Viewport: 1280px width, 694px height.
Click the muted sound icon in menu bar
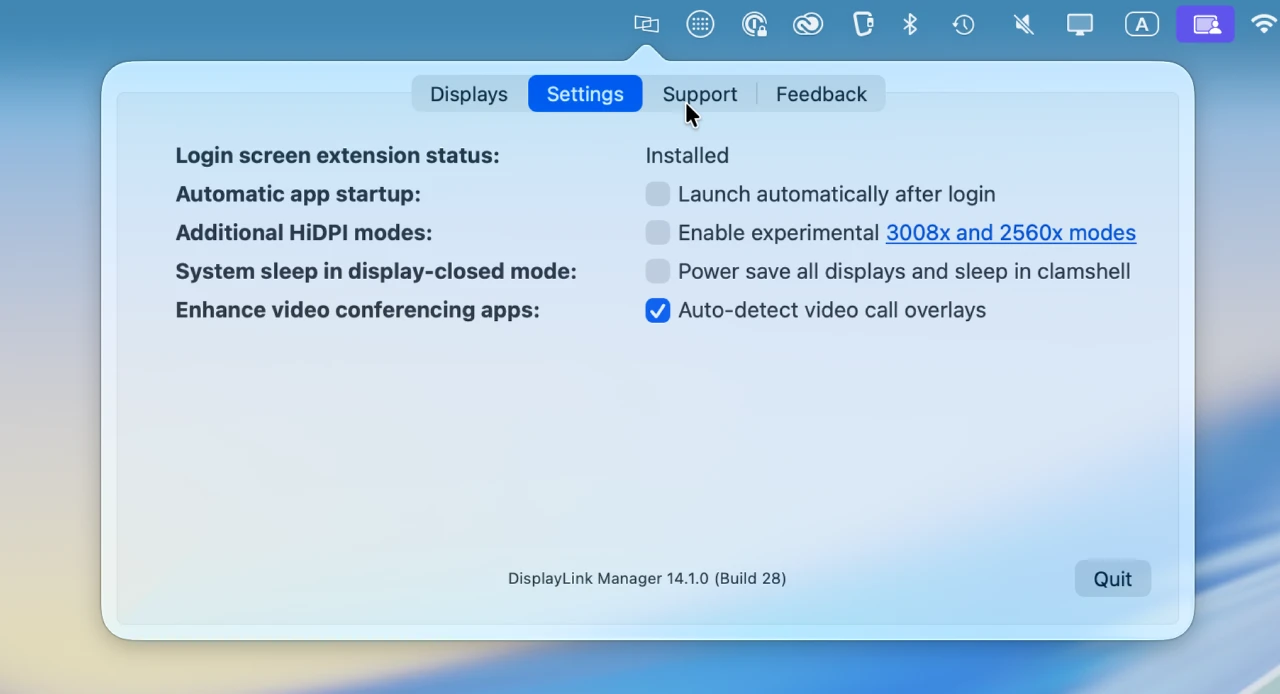tap(1022, 24)
